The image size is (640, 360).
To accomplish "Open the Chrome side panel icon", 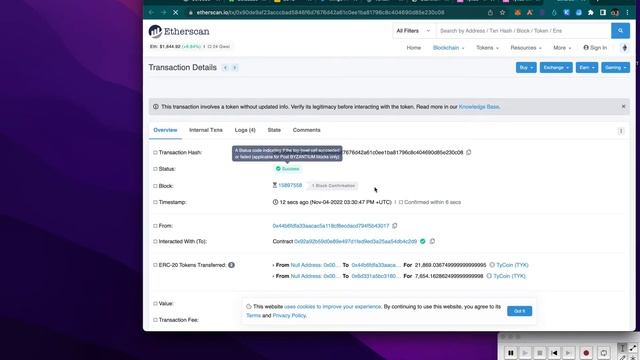I will tap(603, 13).
